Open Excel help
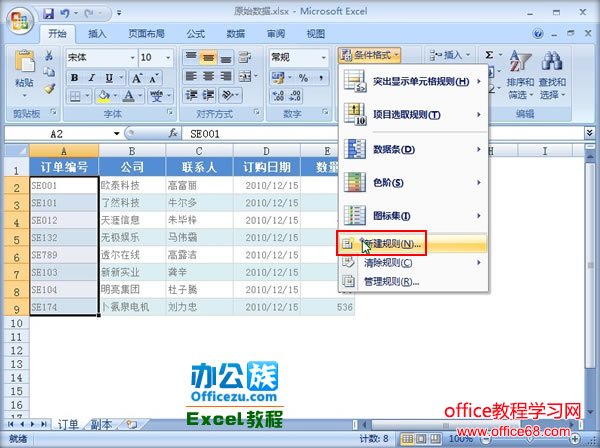Viewport: 600px width, 448px height. [538, 34]
